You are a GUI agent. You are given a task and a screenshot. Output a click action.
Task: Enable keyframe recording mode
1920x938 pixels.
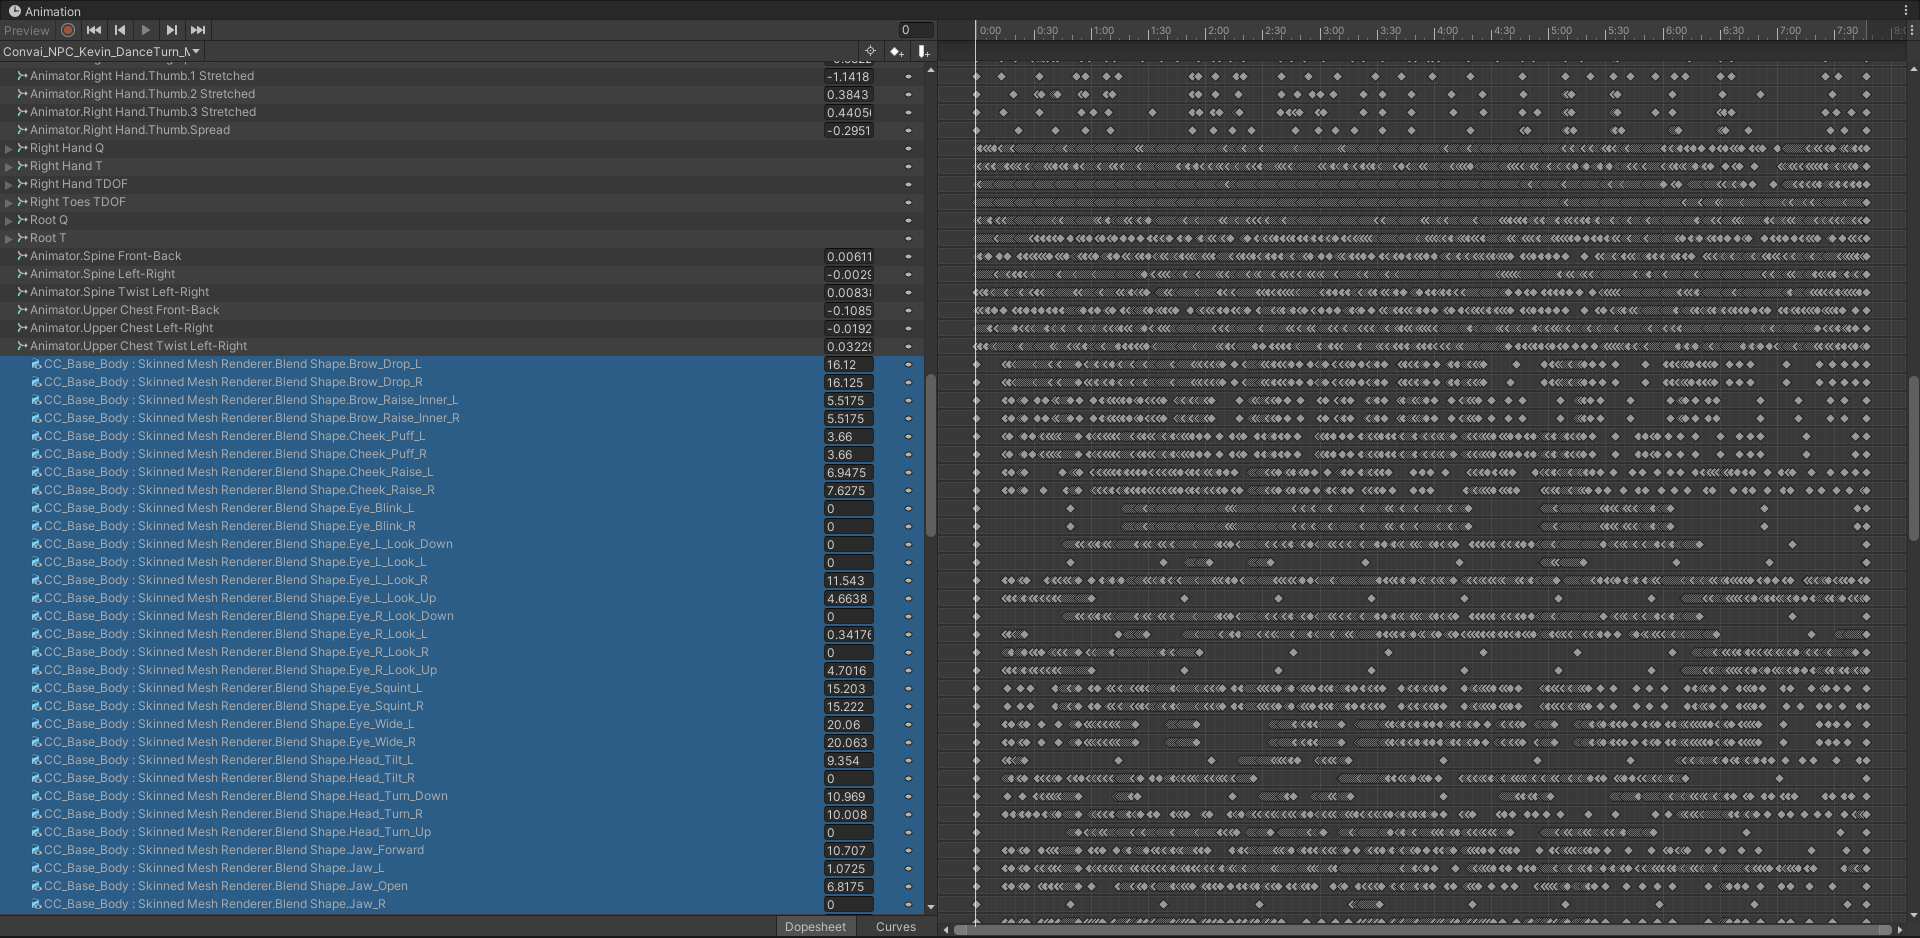point(68,30)
